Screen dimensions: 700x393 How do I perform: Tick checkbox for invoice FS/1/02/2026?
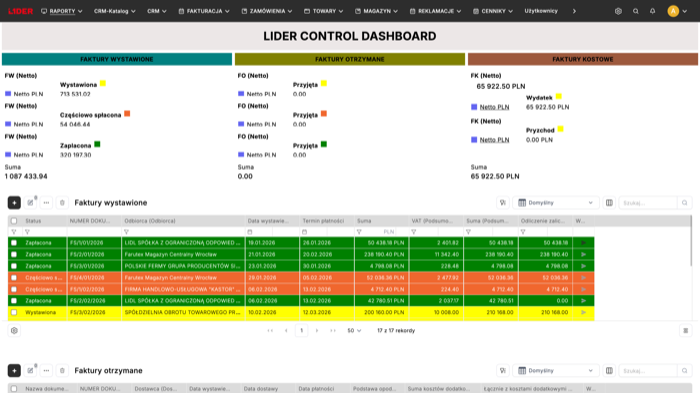tap(14, 289)
